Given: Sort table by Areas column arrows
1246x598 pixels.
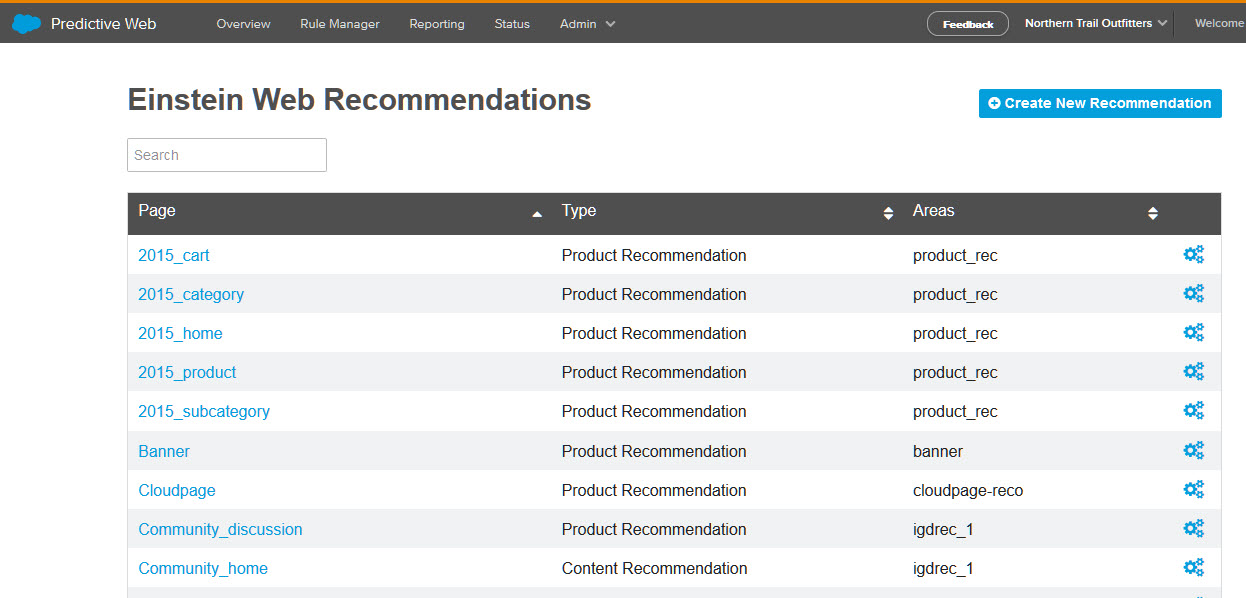Looking at the screenshot, I should (x=1153, y=213).
